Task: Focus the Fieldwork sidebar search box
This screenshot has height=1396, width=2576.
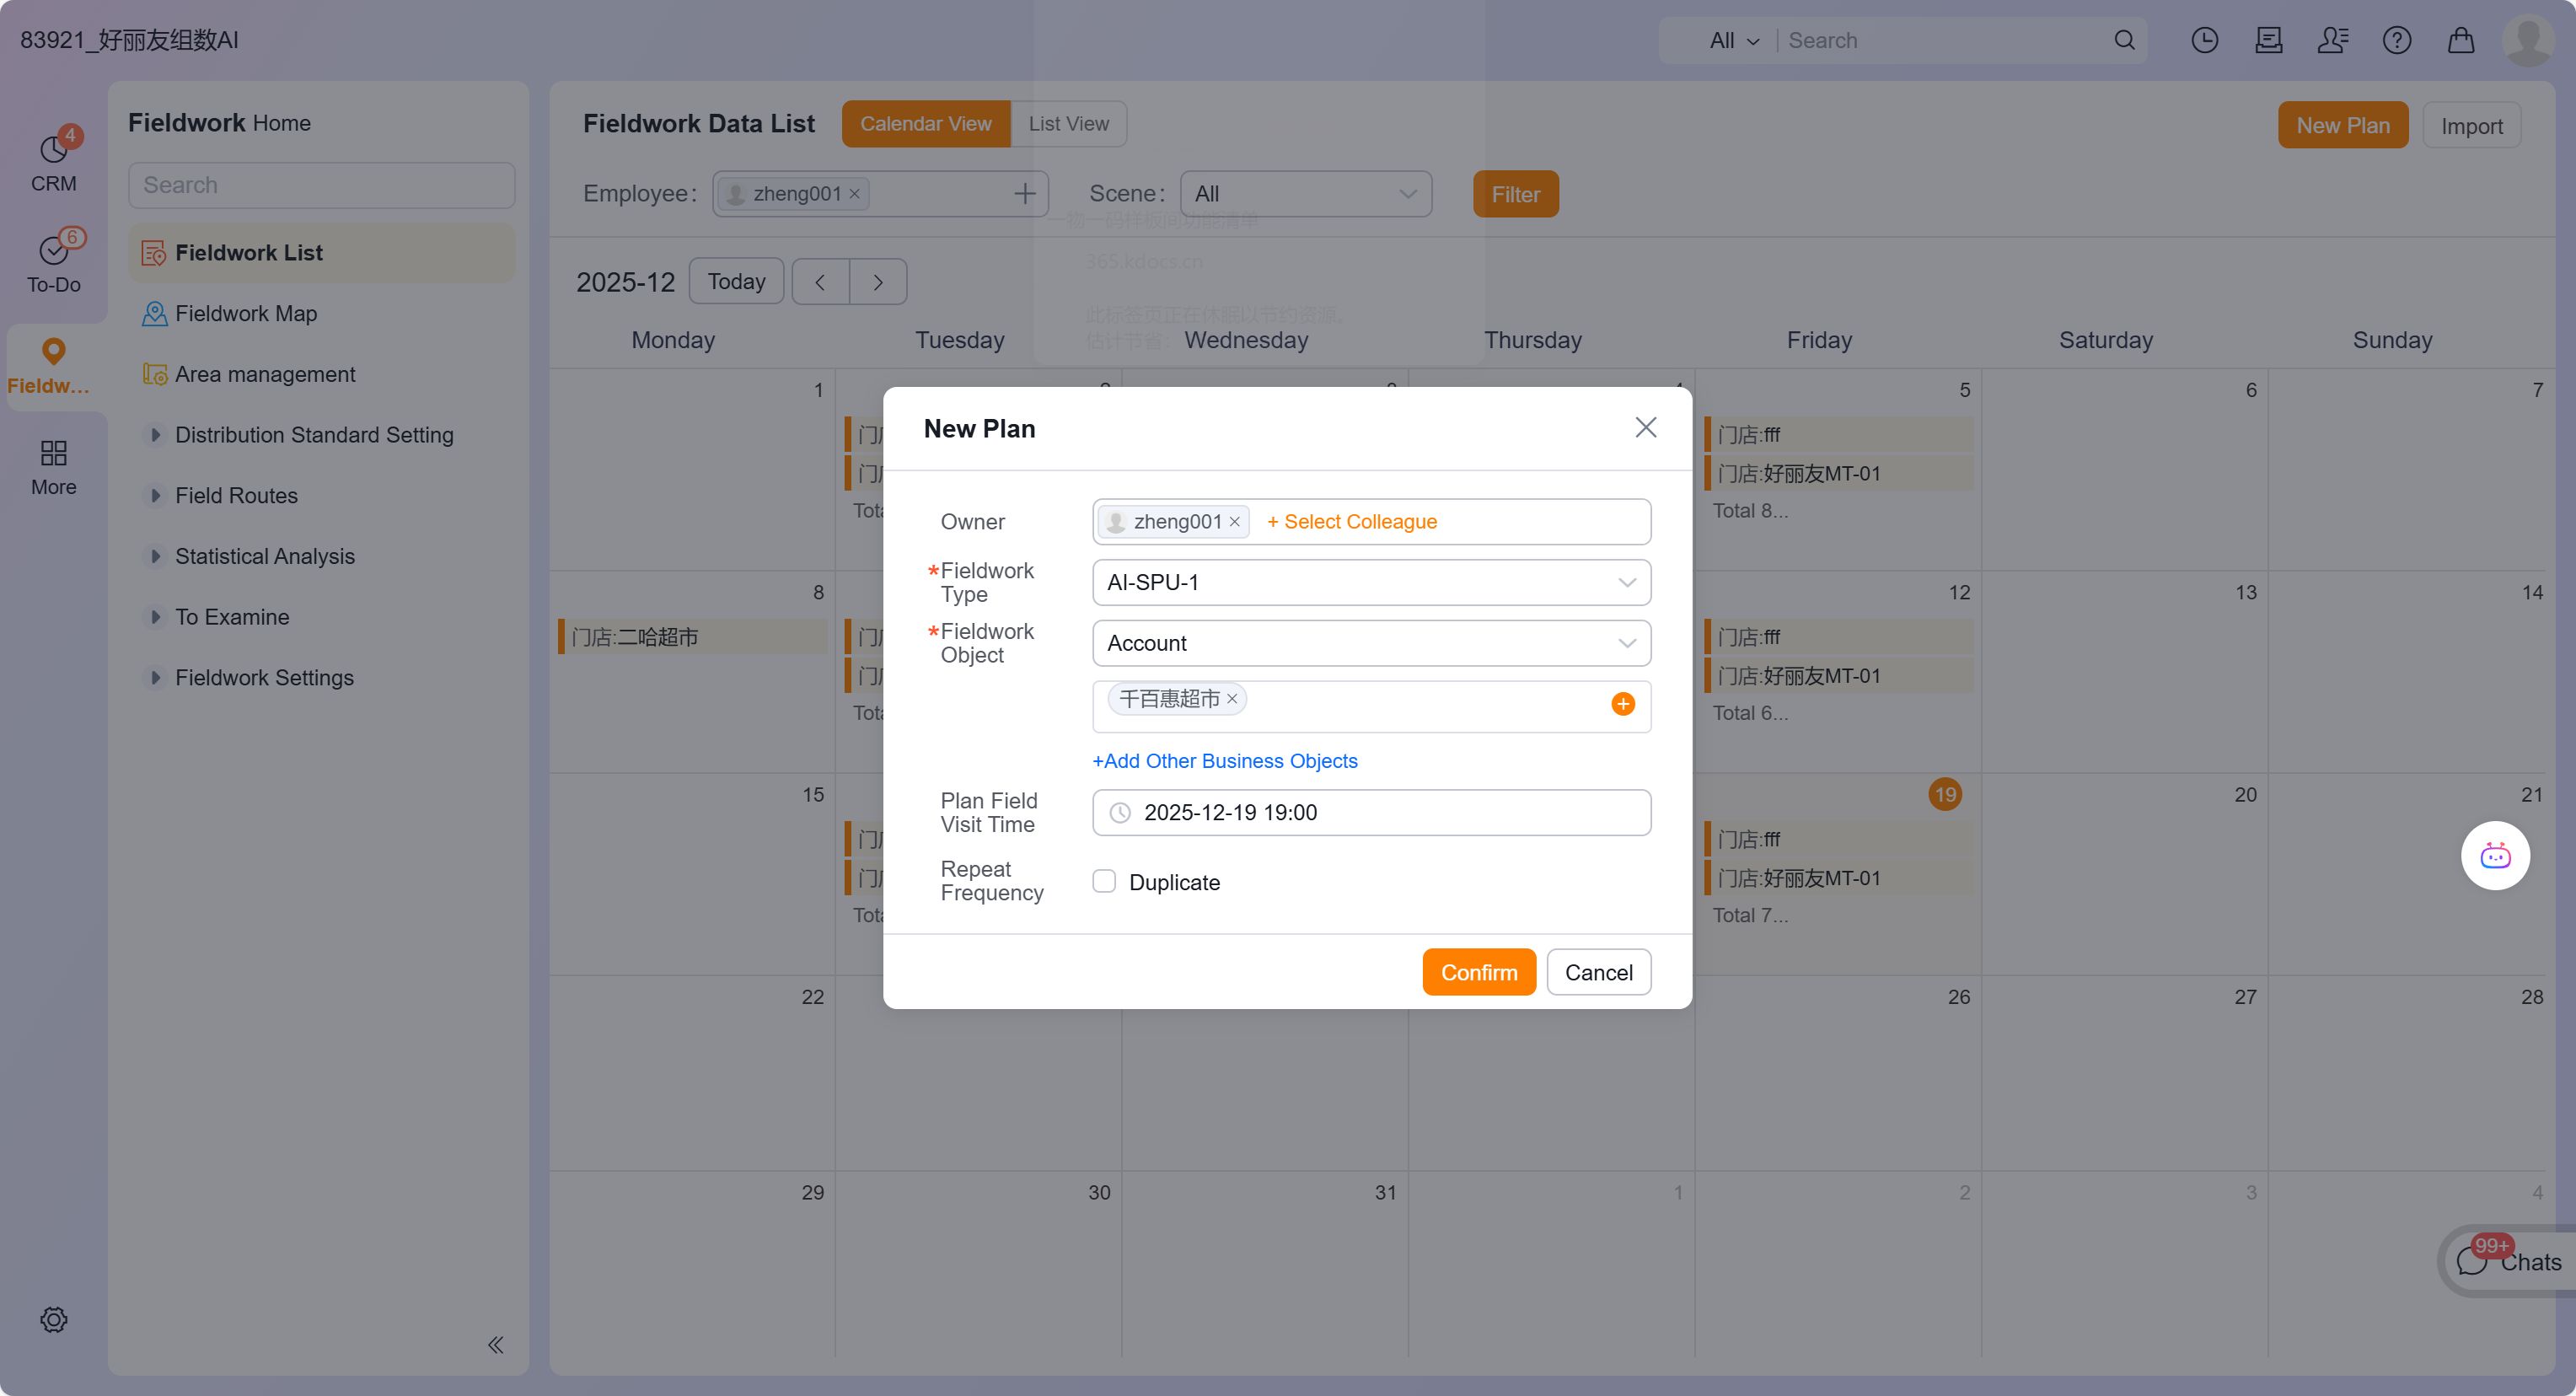Action: 321,186
